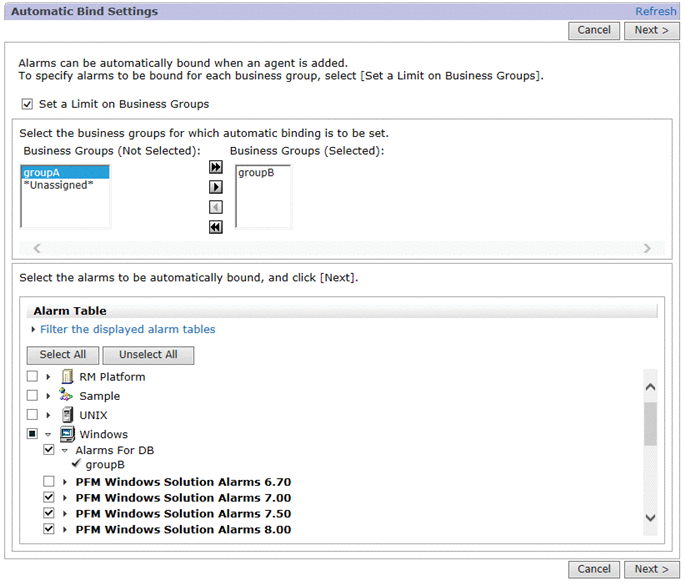Click the Sample alarm table icon

[x=67, y=396]
